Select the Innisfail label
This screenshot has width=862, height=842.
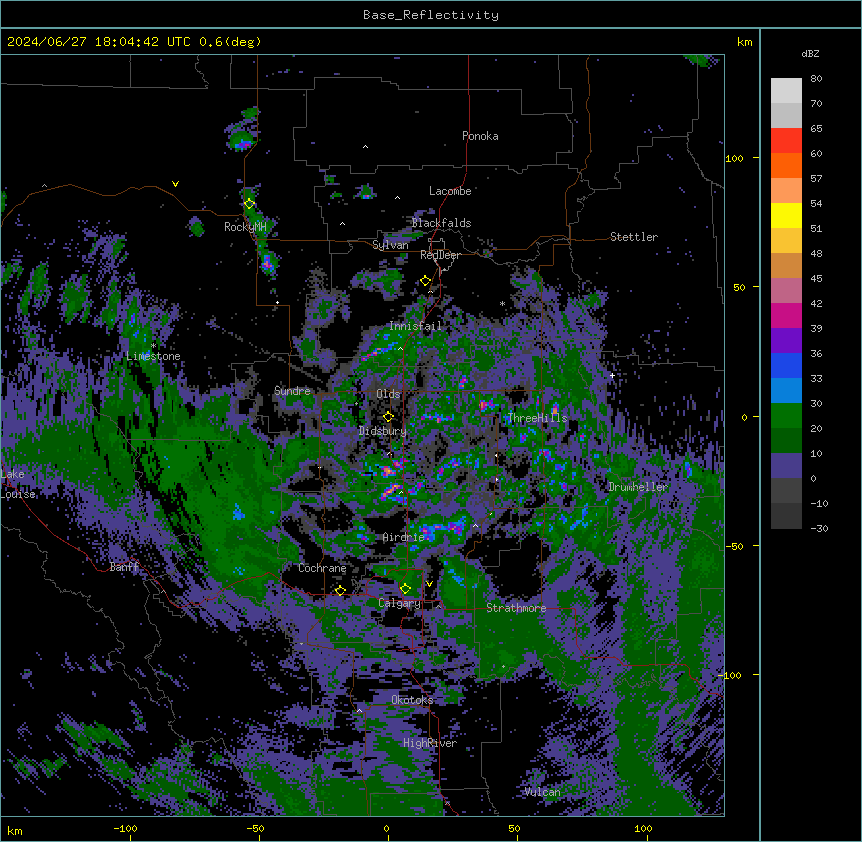(415, 326)
